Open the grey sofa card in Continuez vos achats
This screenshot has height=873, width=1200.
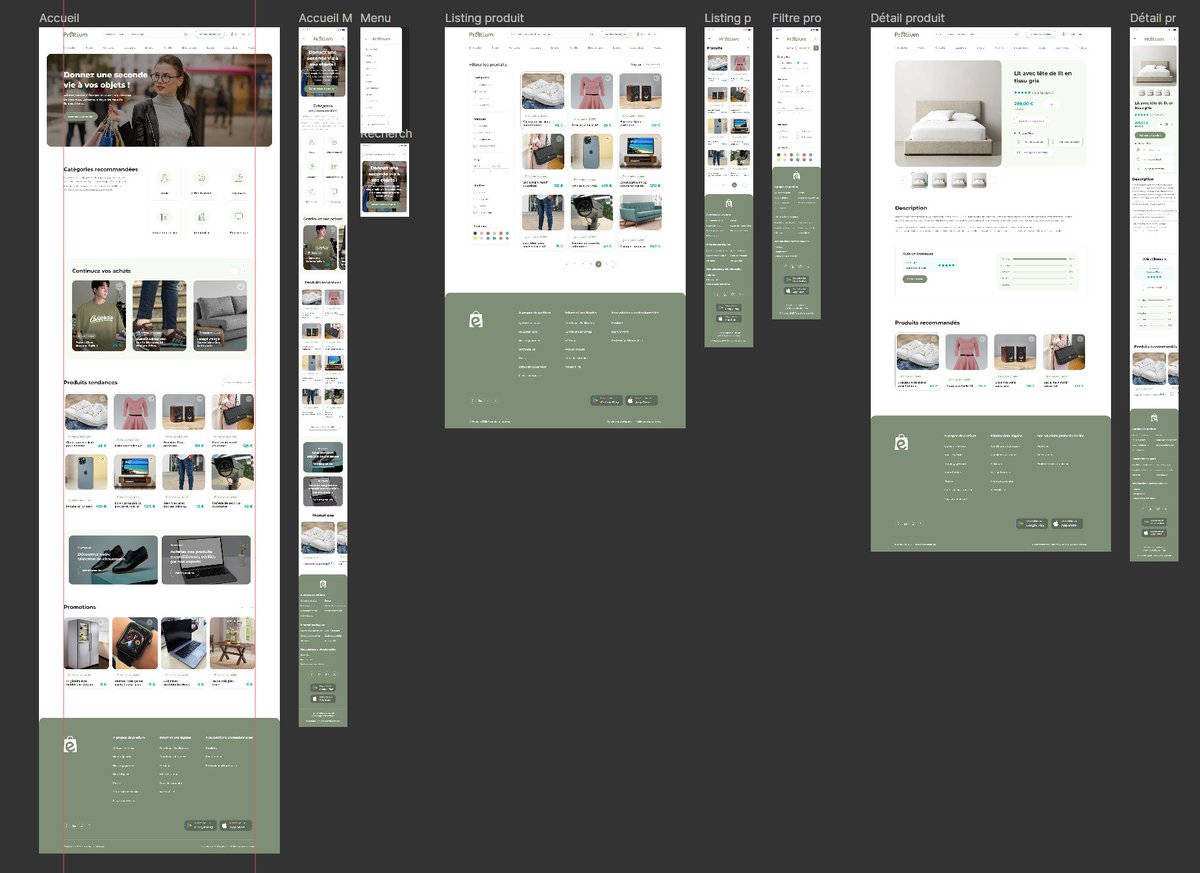point(220,315)
